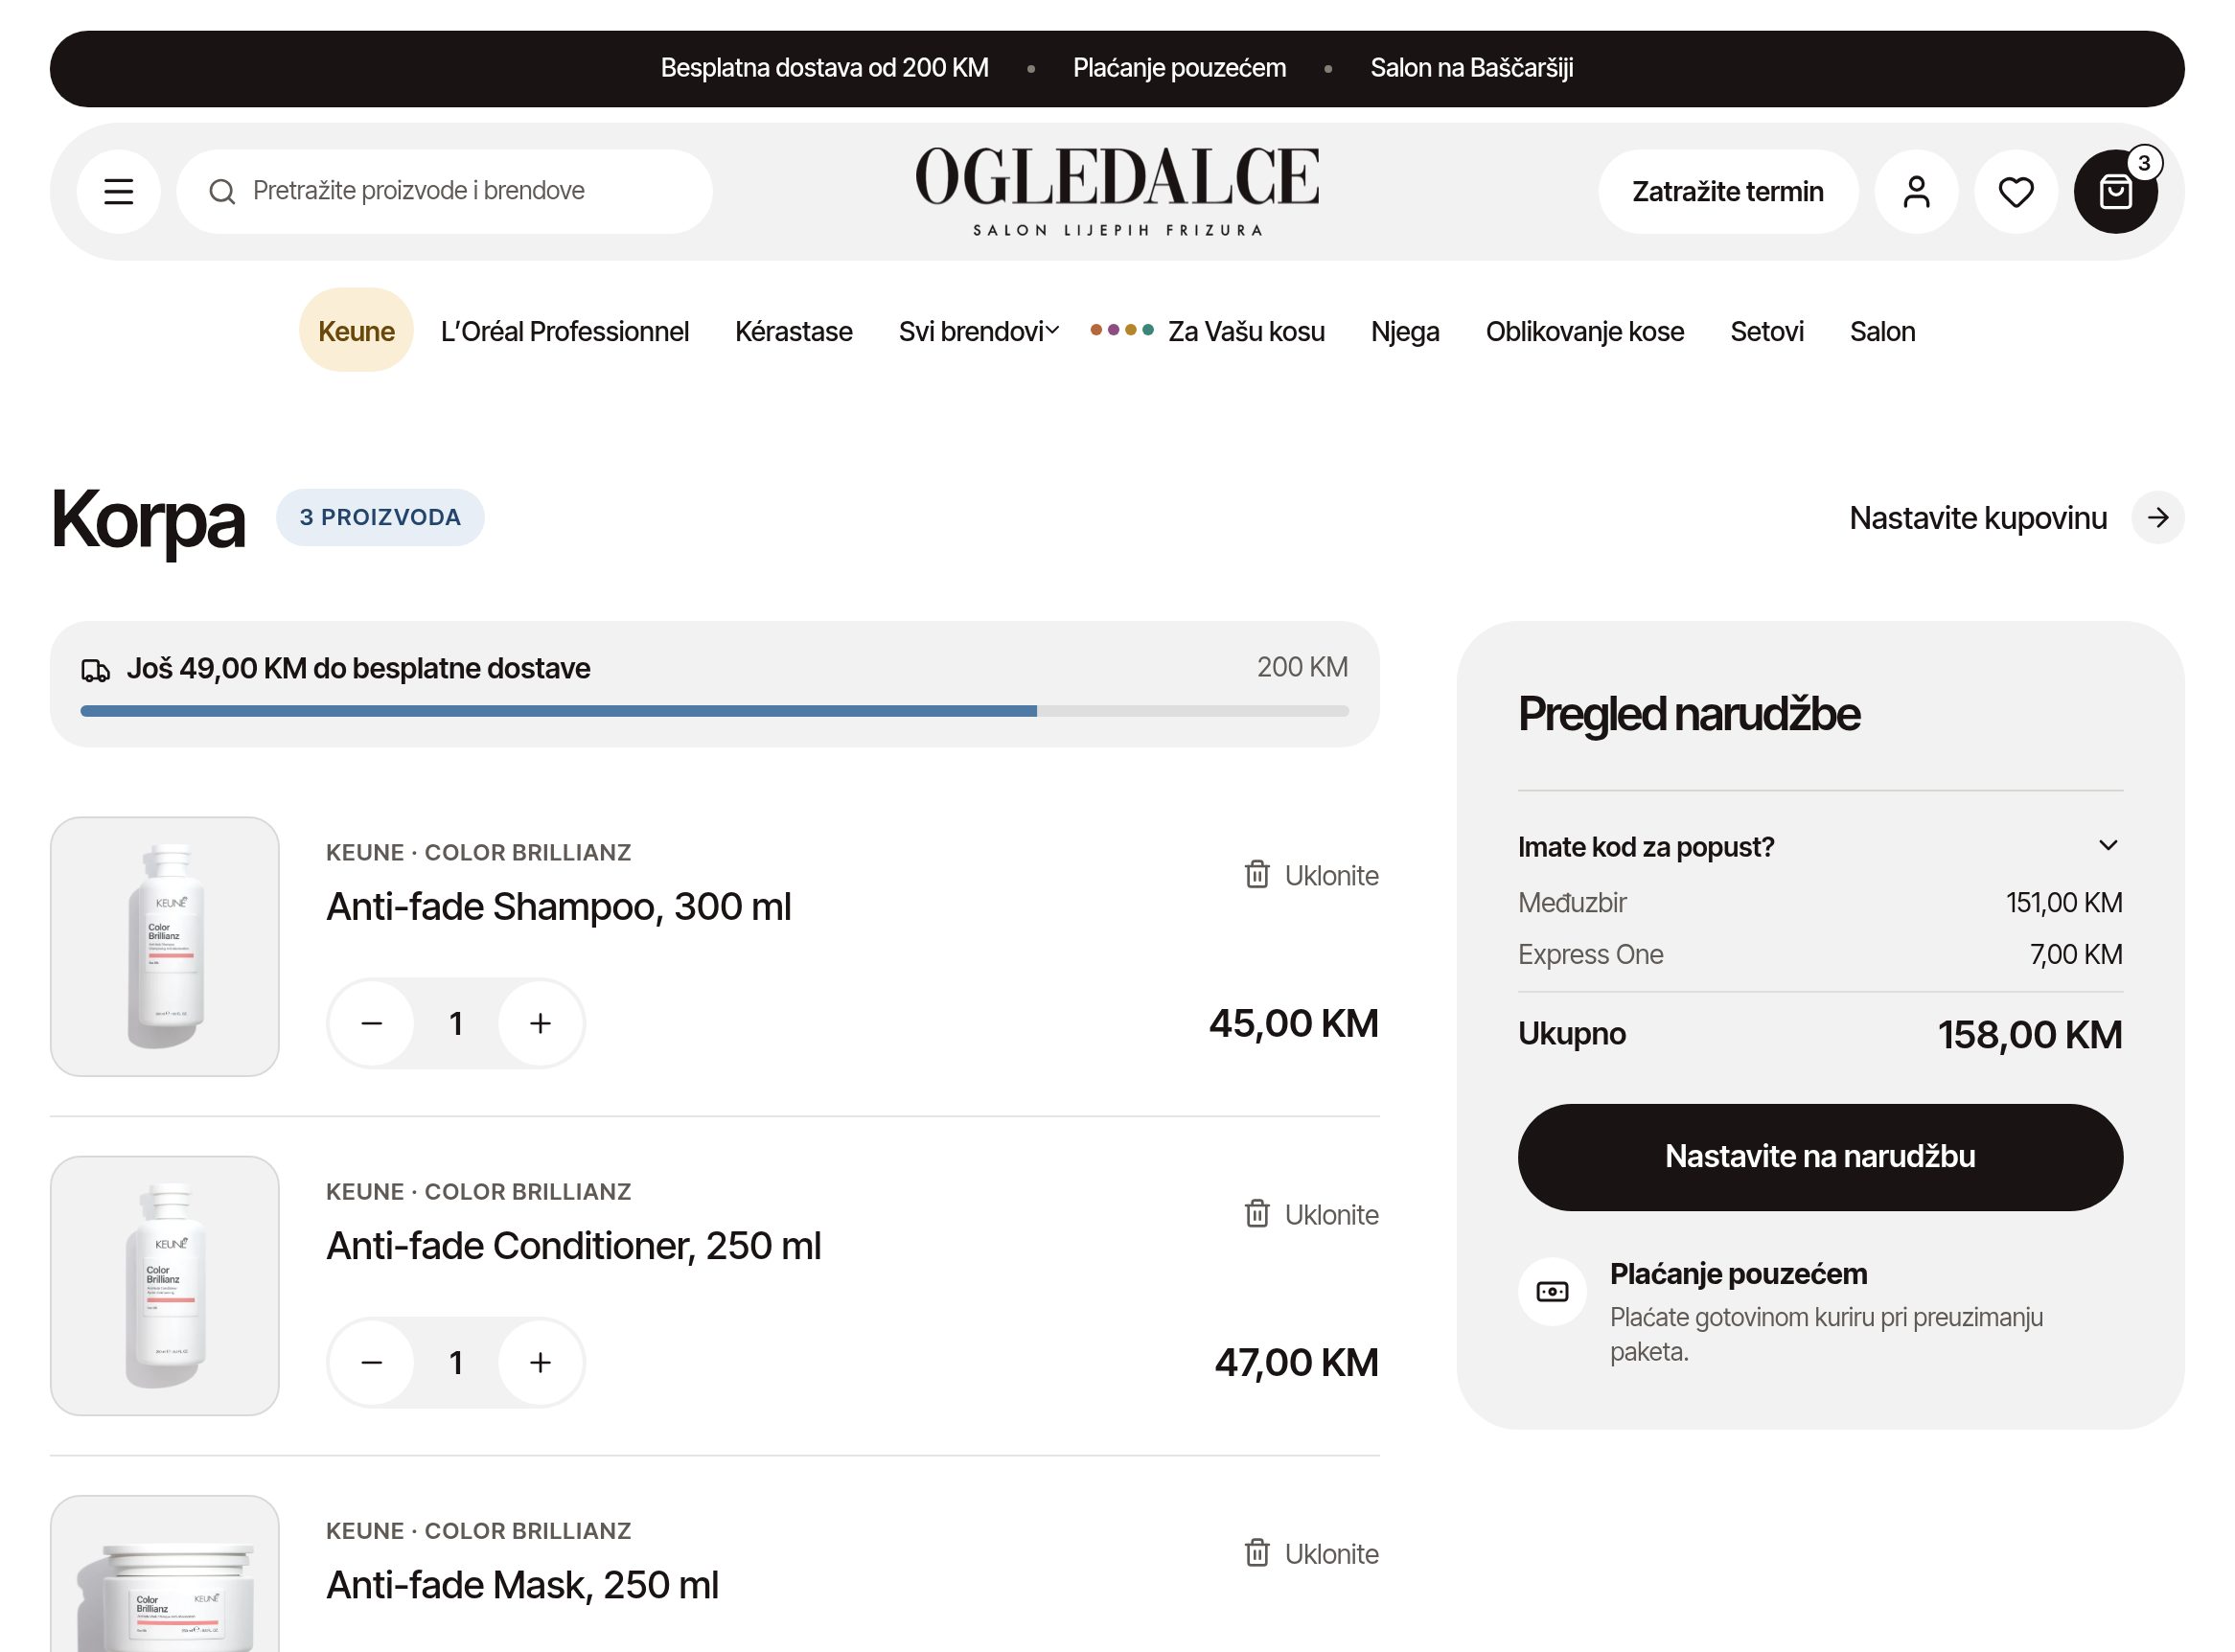
Task: Open Oblikovanje kose menu item
Action: (x=1584, y=331)
